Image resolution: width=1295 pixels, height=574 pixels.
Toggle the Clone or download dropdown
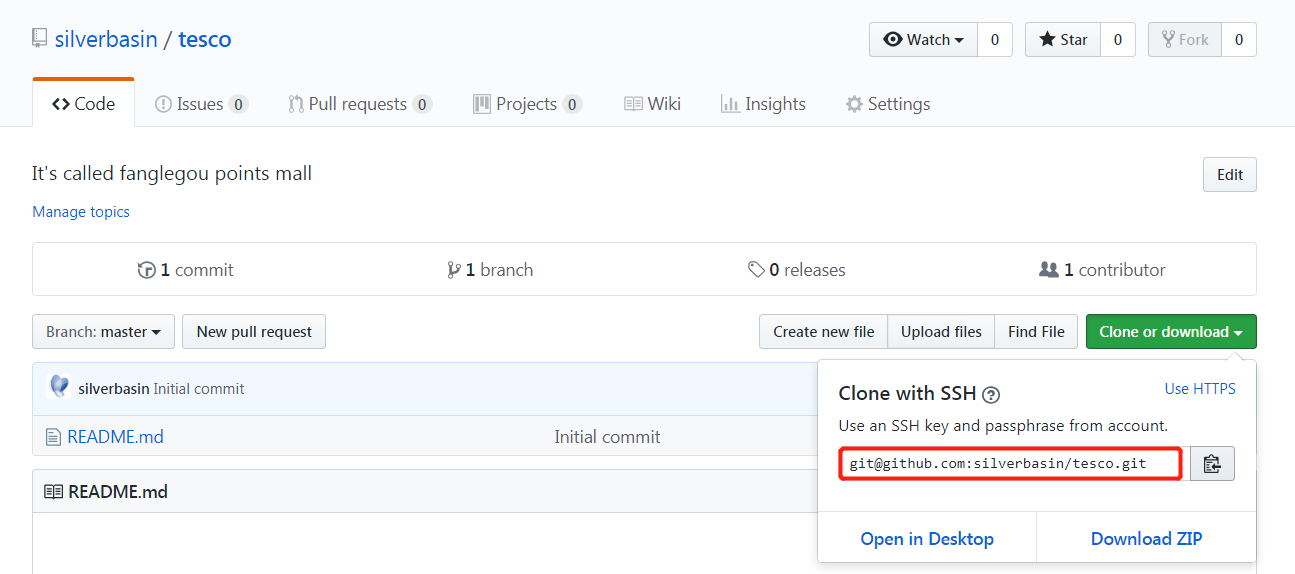[1171, 332]
